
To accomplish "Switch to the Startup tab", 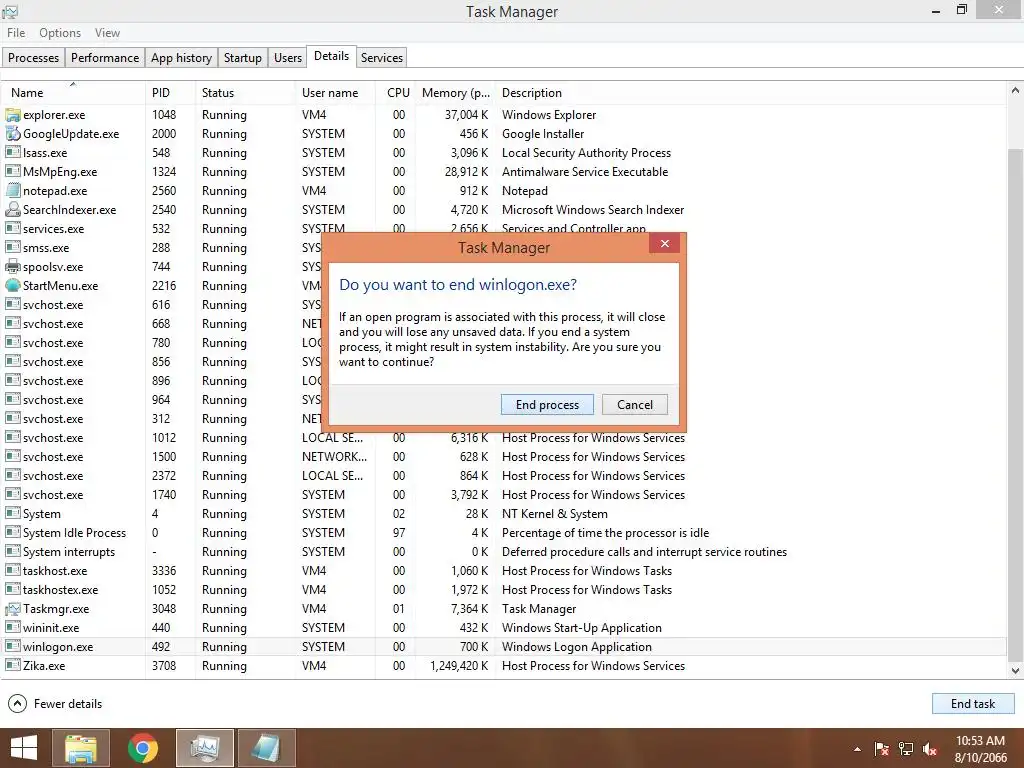I will (243, 57).
